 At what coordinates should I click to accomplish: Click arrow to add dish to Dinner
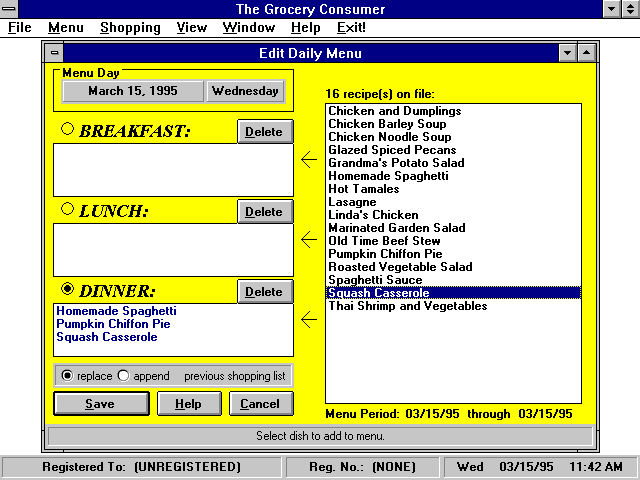(x=308, y=320)
